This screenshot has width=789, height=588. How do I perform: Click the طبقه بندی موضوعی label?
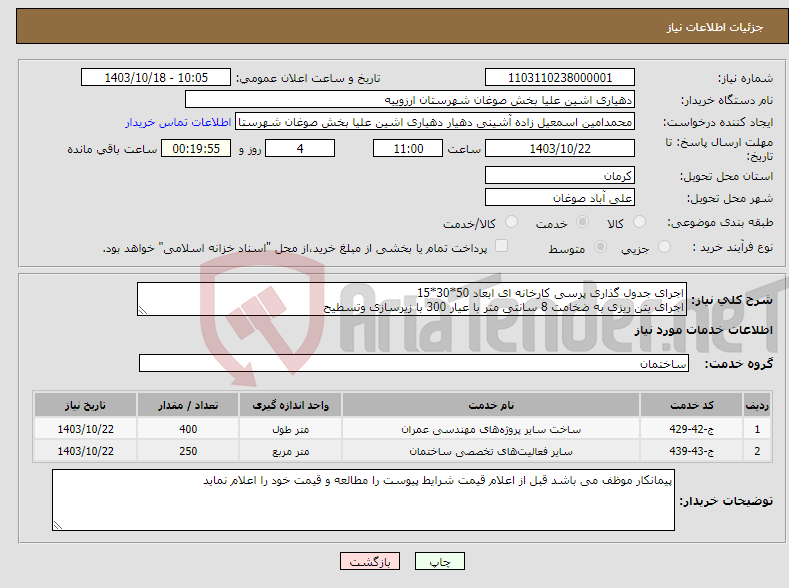click(x=720, y=222)
